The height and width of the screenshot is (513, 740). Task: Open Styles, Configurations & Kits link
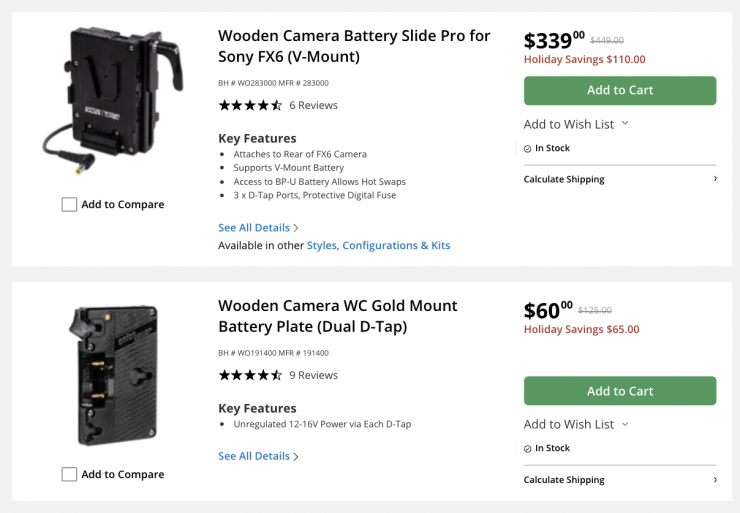pyautogui.click(x=378, y=245)
